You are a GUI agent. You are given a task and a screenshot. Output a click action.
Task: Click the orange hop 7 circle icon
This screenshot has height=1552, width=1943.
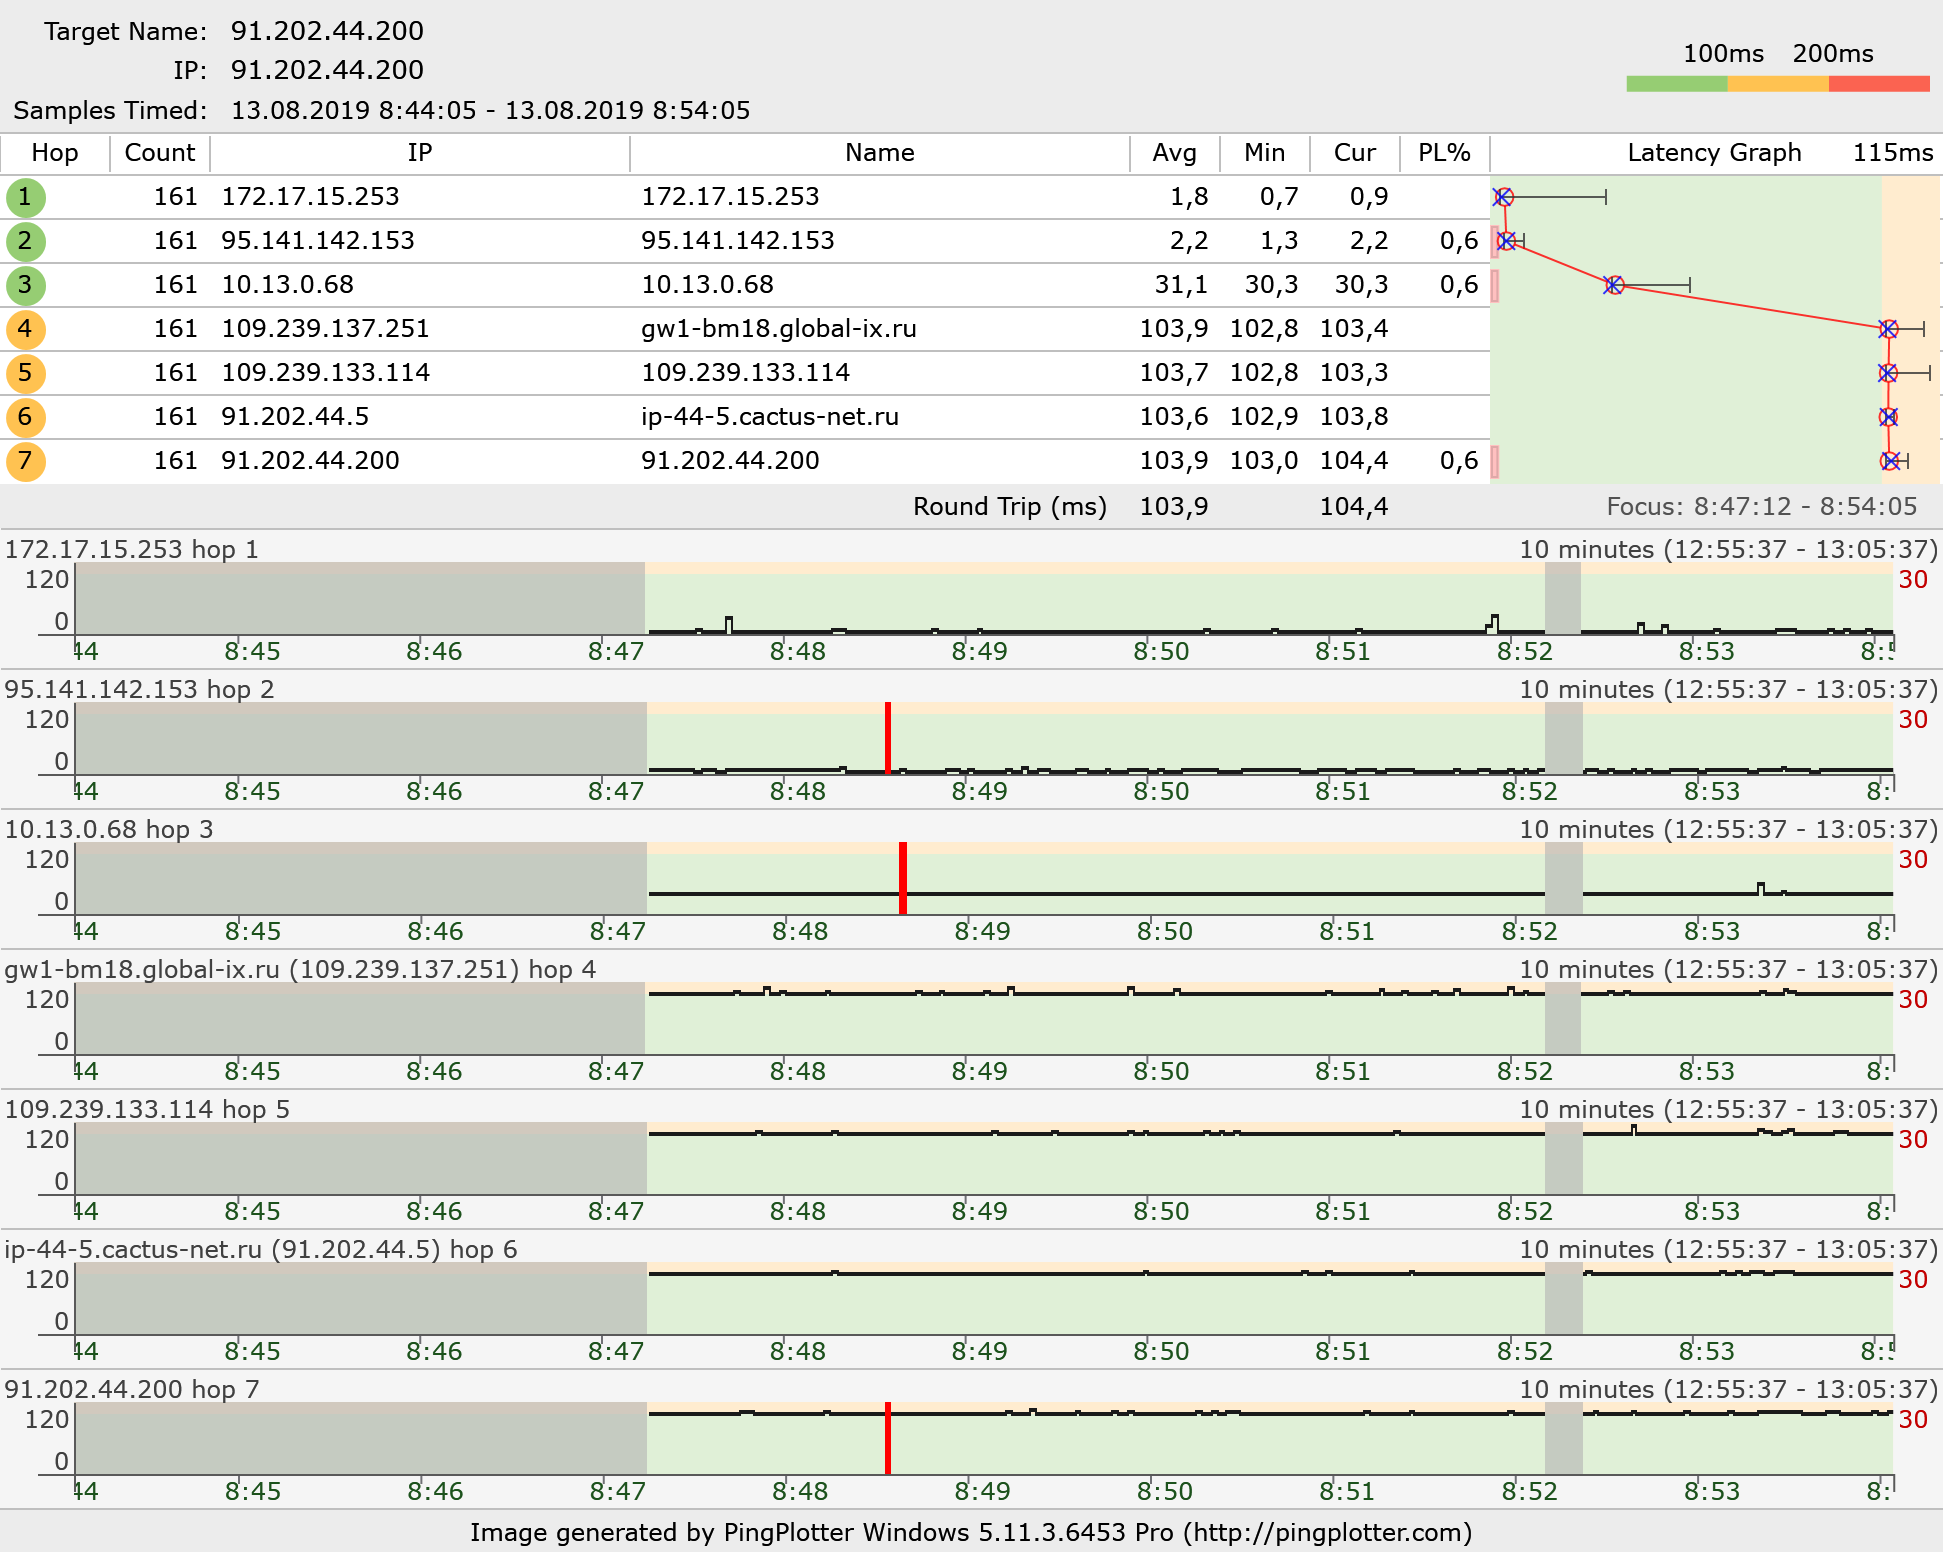point(25,461)
